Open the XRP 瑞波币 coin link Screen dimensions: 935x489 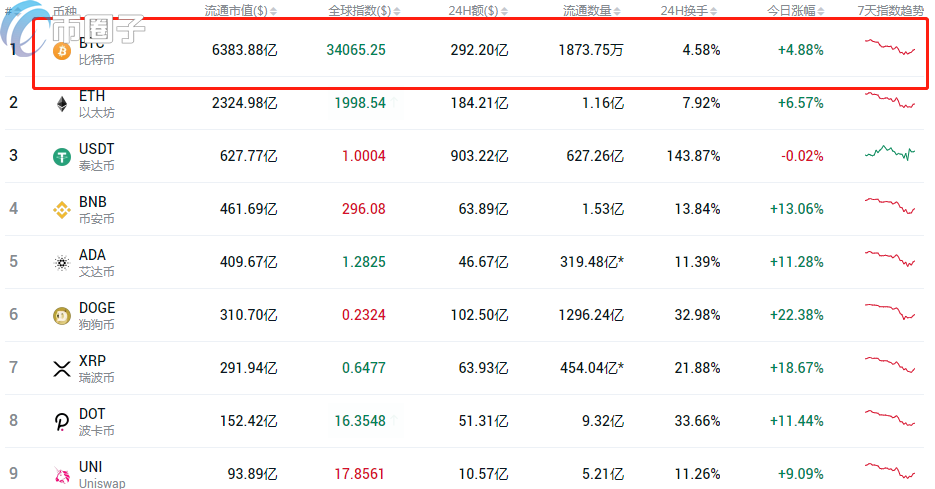coord(97,369)
